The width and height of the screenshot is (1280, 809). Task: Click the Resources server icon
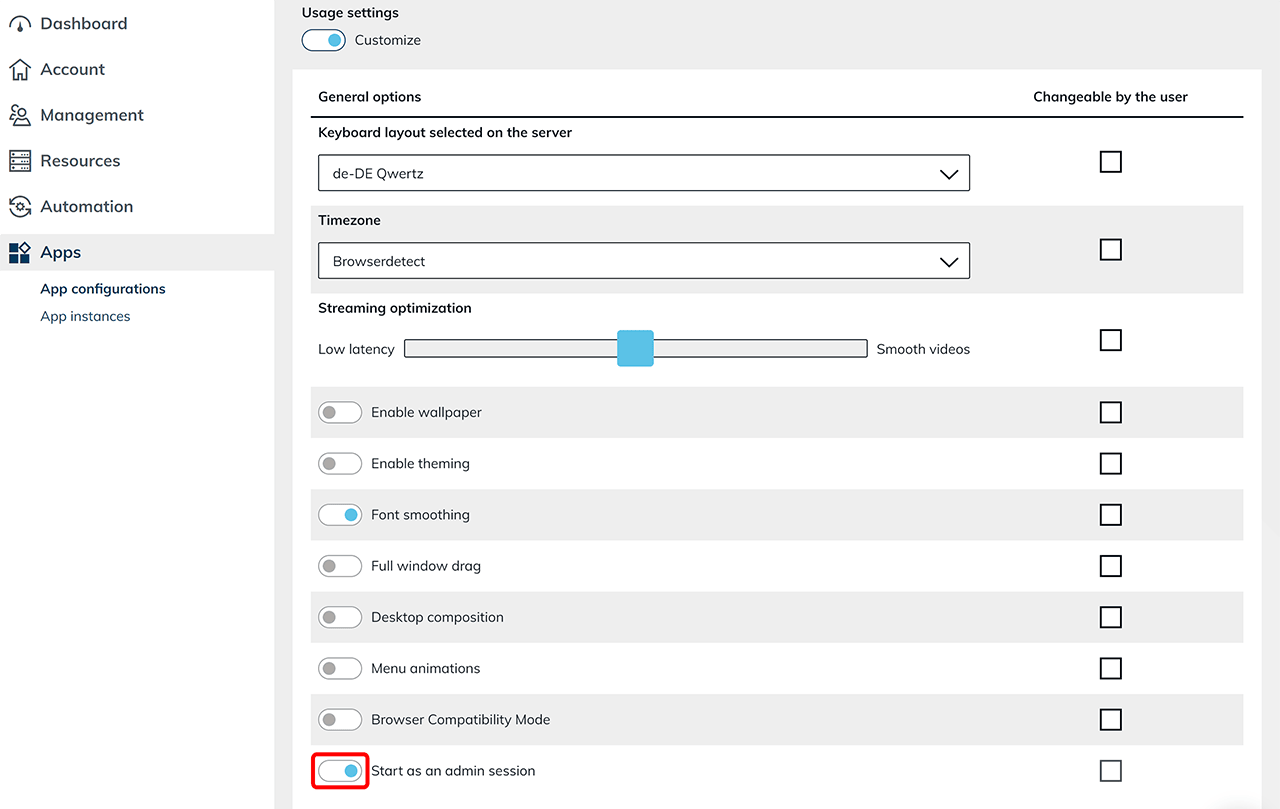pos(20,161)
